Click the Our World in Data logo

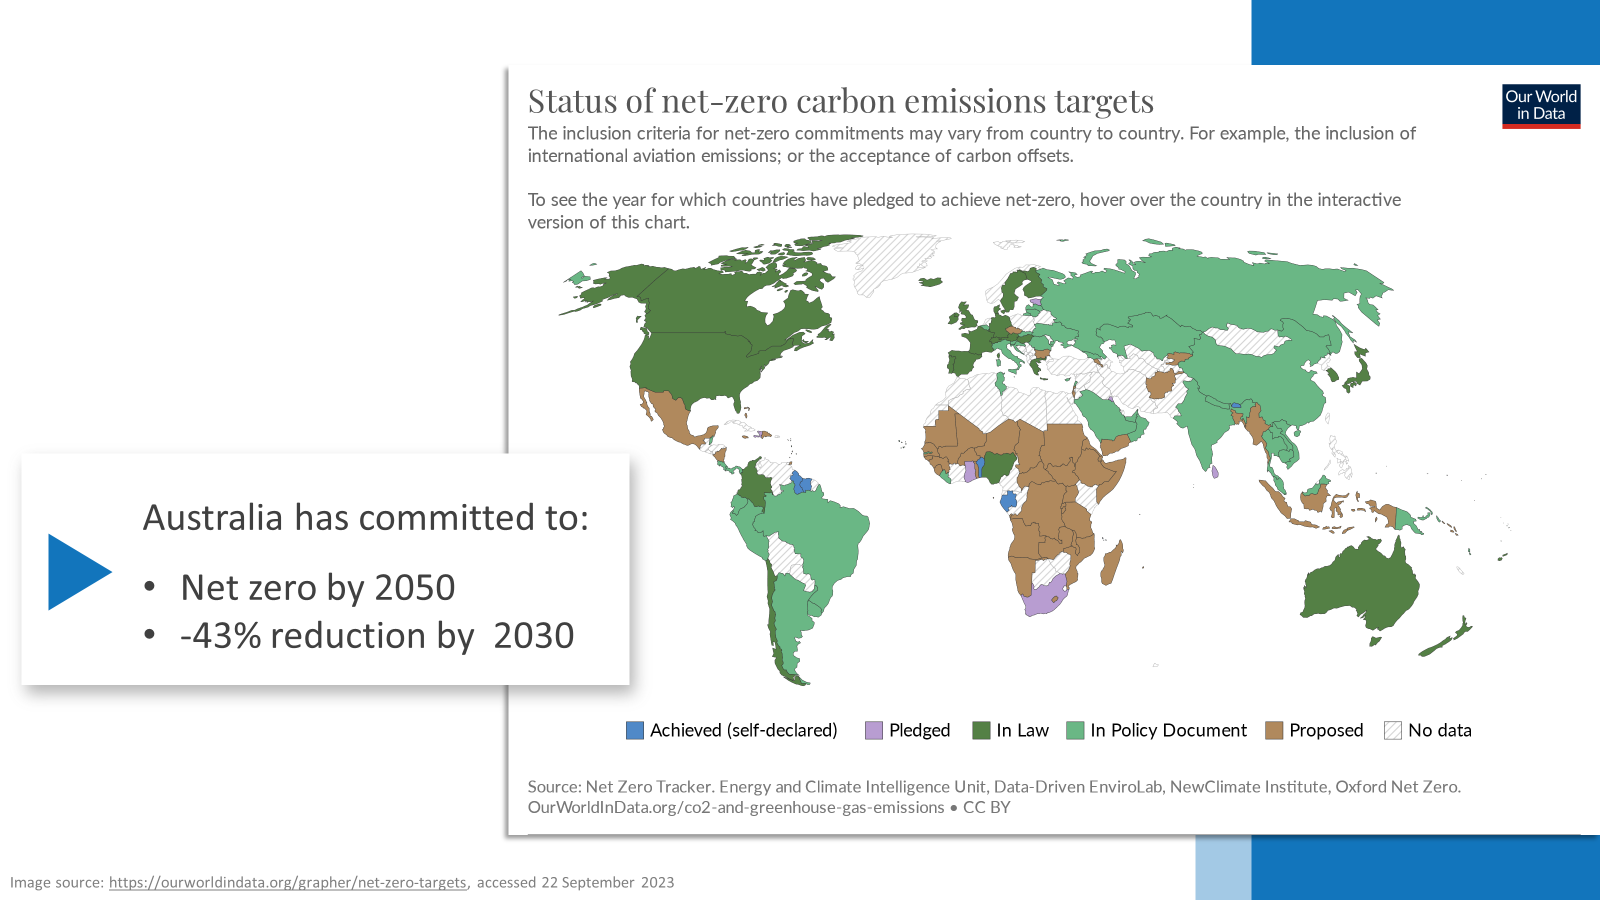[1541, 106]
